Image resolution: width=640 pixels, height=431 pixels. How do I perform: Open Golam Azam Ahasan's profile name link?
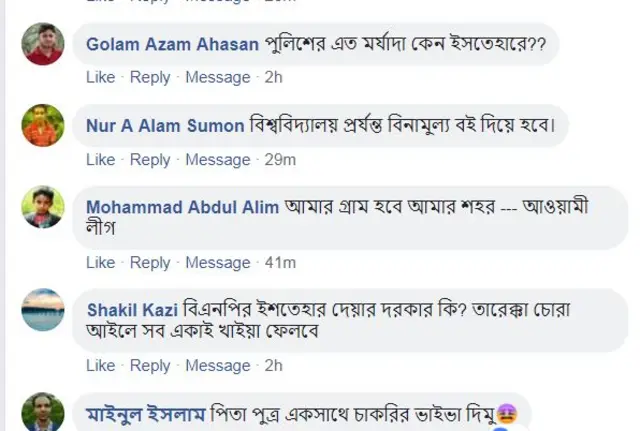[172, 45]
